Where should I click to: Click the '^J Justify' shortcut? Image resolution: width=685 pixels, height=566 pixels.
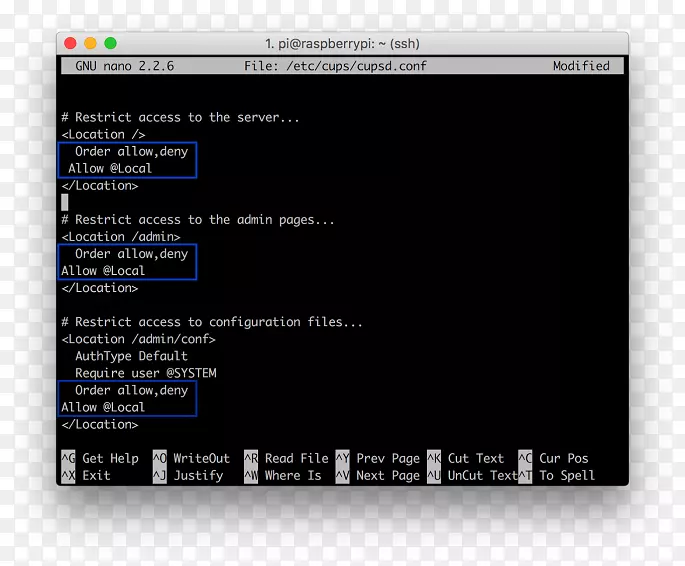(188, 475)
